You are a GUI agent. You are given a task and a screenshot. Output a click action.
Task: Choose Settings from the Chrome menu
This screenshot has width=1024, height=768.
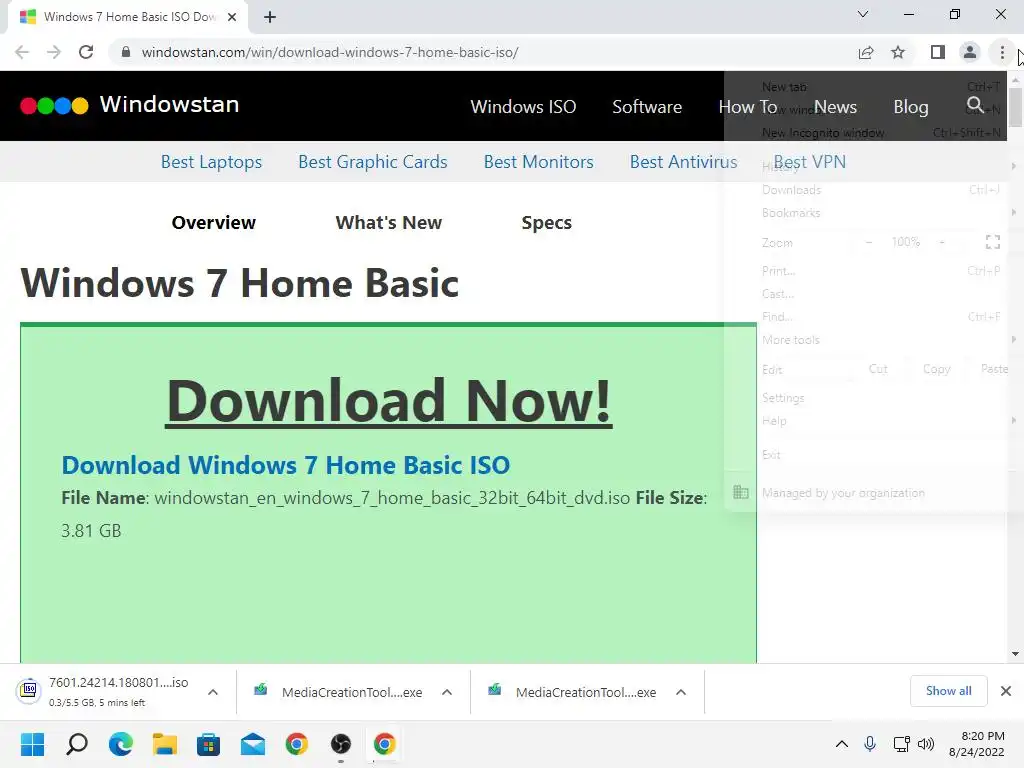783,398
